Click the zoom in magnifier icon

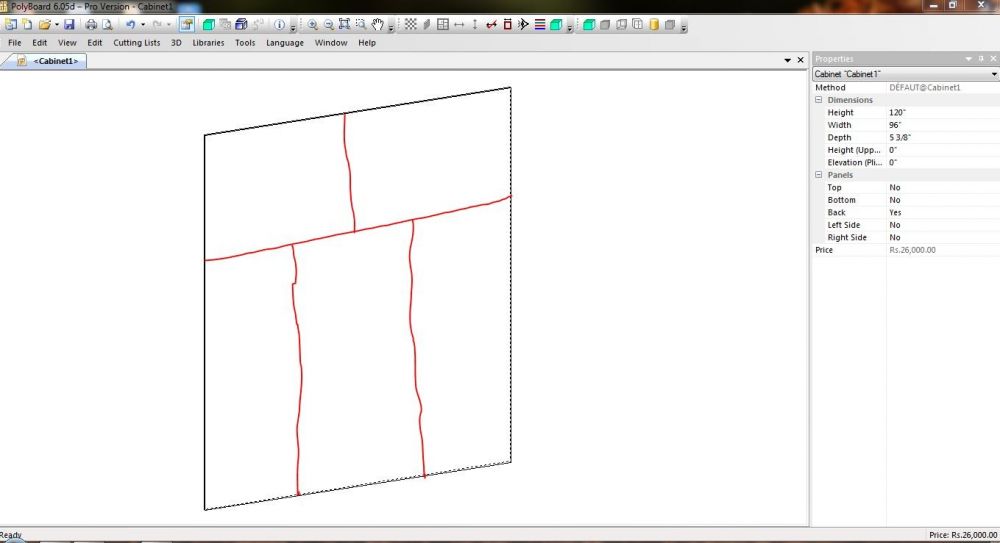click(x=312, y=24)
